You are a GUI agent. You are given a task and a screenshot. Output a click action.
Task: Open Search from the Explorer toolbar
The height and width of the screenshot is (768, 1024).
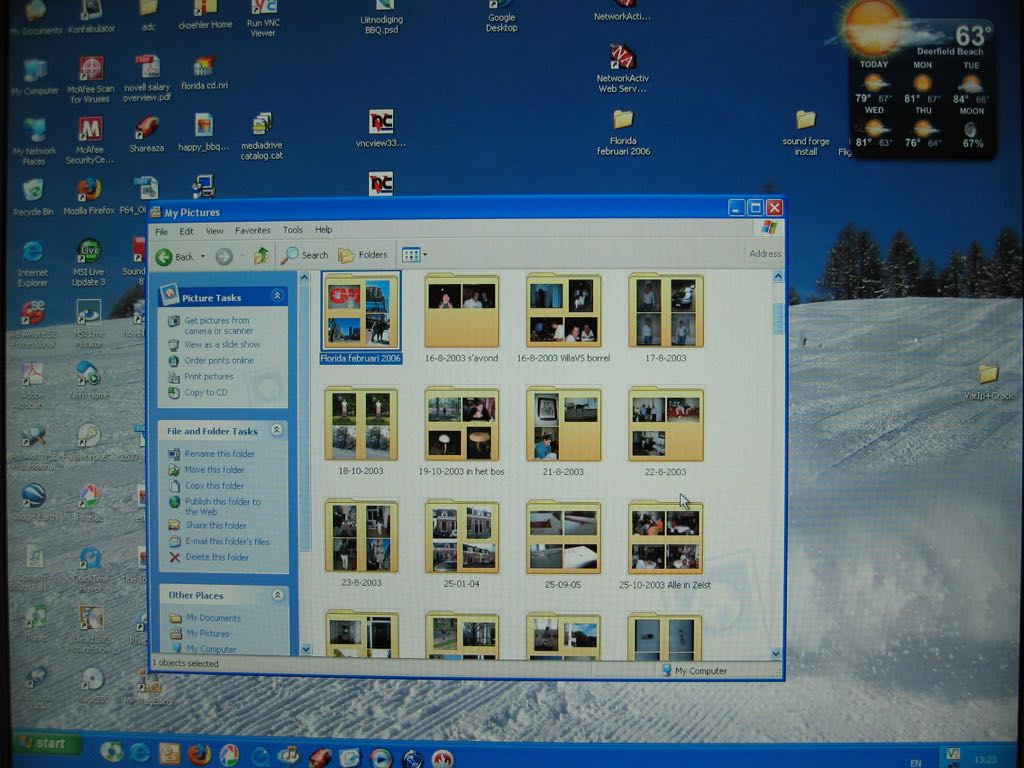[305, 255]
